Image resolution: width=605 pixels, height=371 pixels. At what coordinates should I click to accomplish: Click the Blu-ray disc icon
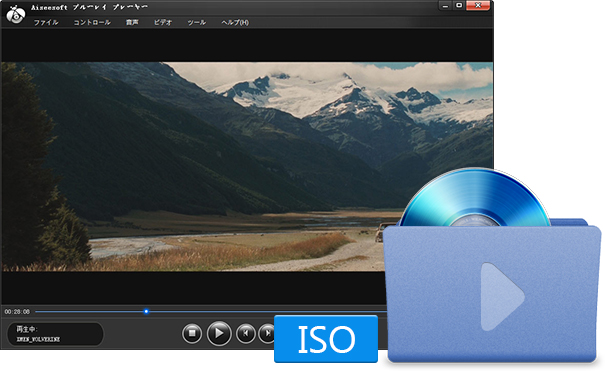coord(475,197)
